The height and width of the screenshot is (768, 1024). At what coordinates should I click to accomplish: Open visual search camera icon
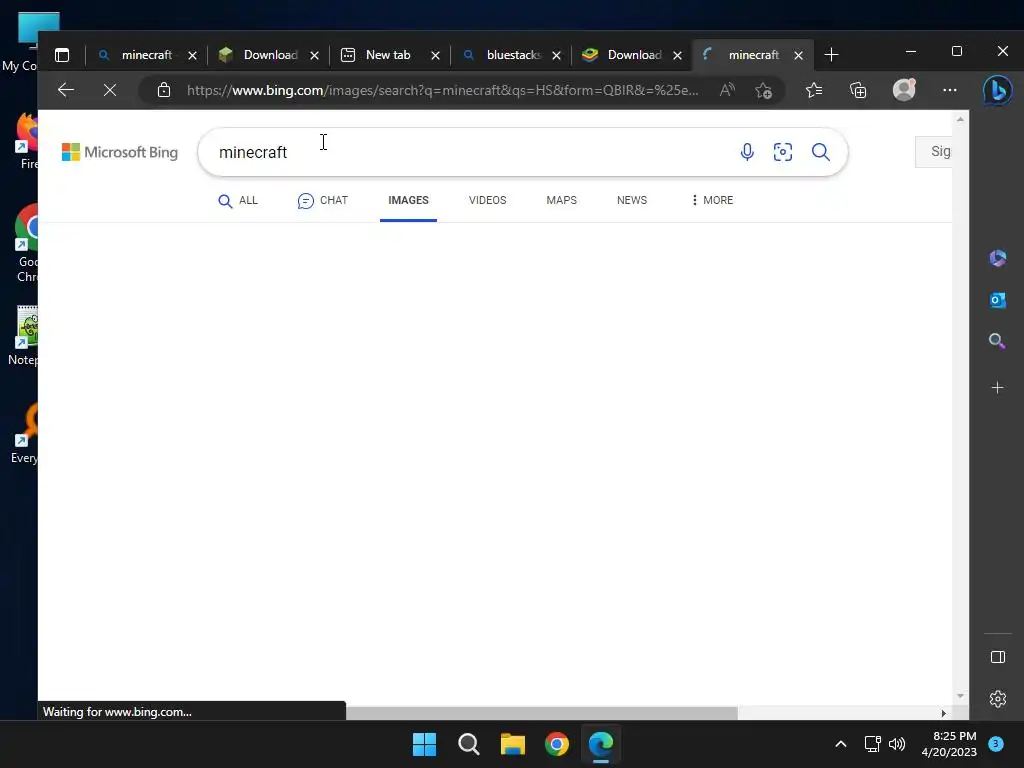(x=782, y=152)
